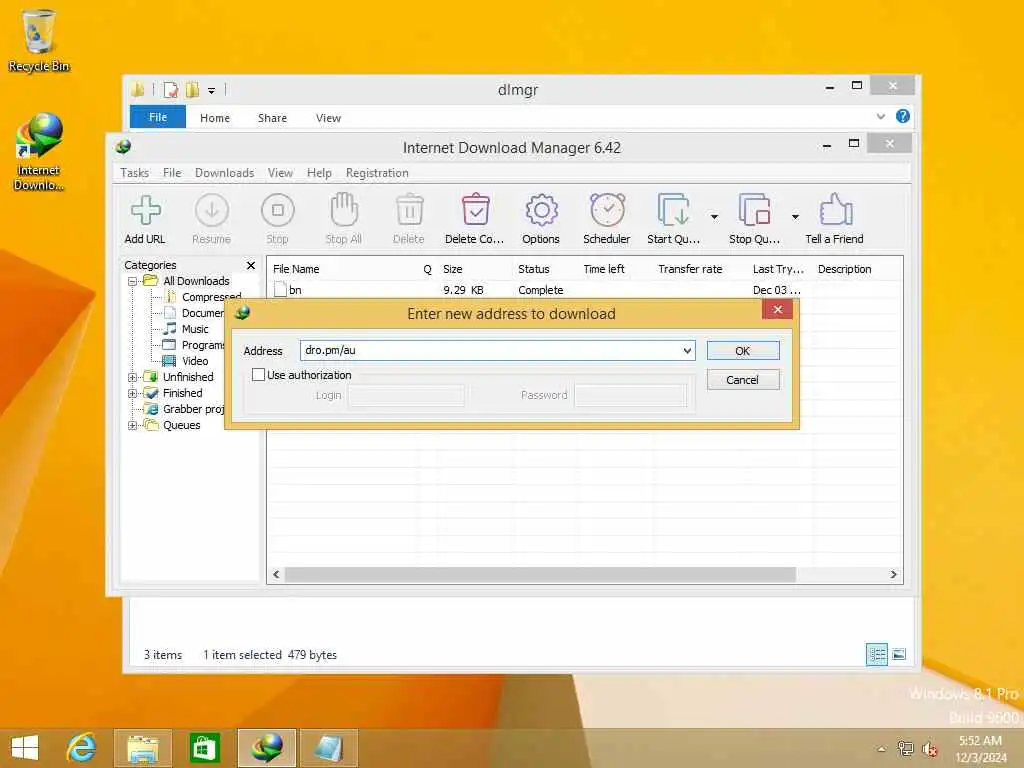Click the taskbar clock
This screenshot has width=1024, height=768.
[x=980, y=748]
